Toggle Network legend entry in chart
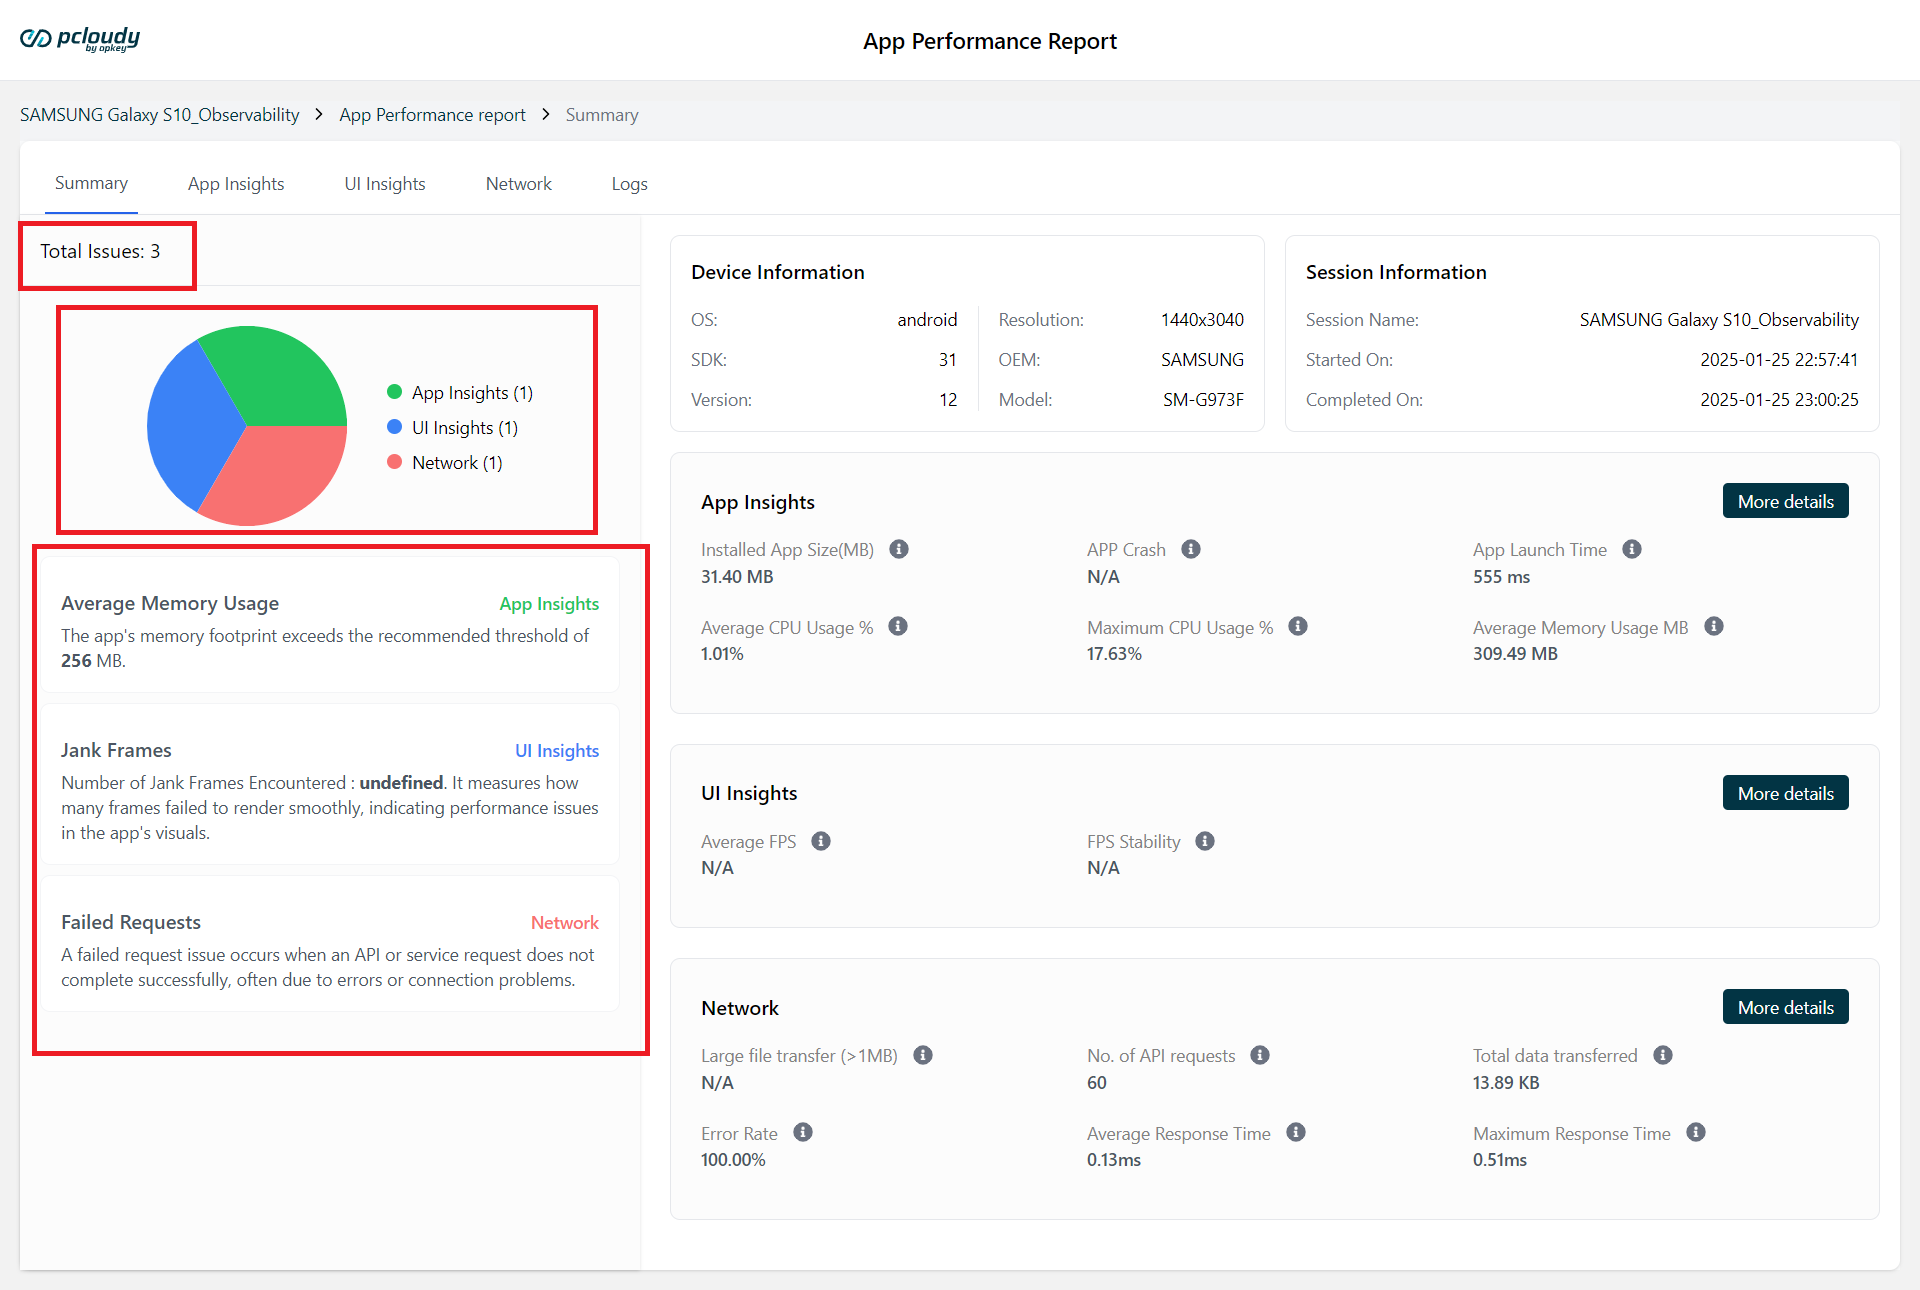The height and width of the screenshot is (1290, 1920). 445,463
